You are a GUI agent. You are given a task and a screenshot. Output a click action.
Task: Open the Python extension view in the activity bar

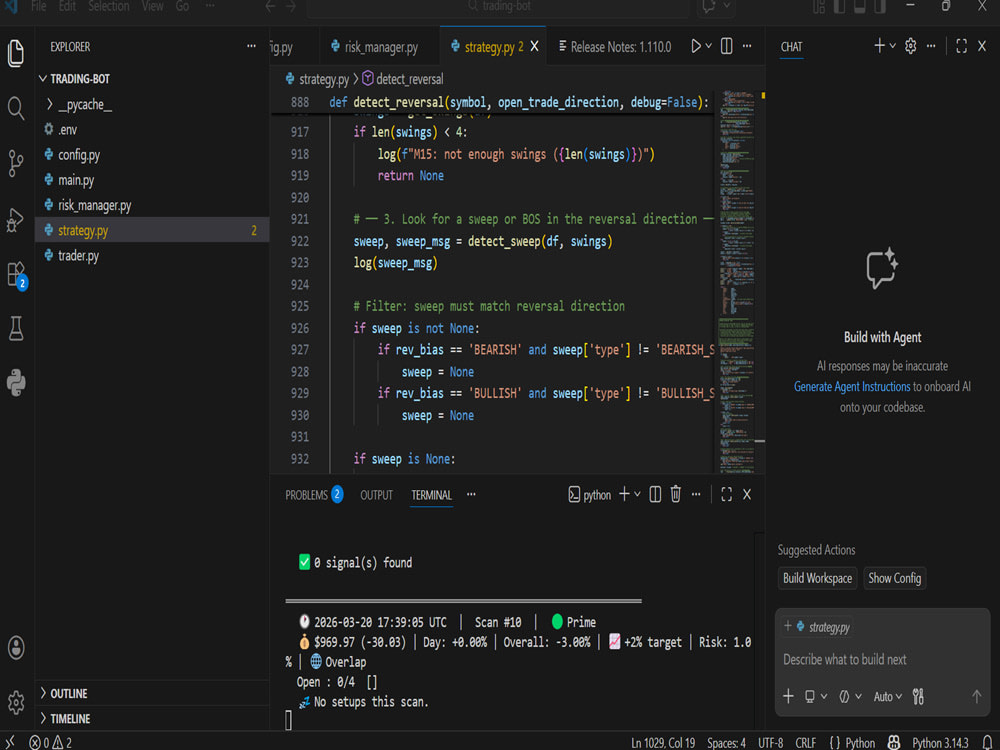click(16, 383)
